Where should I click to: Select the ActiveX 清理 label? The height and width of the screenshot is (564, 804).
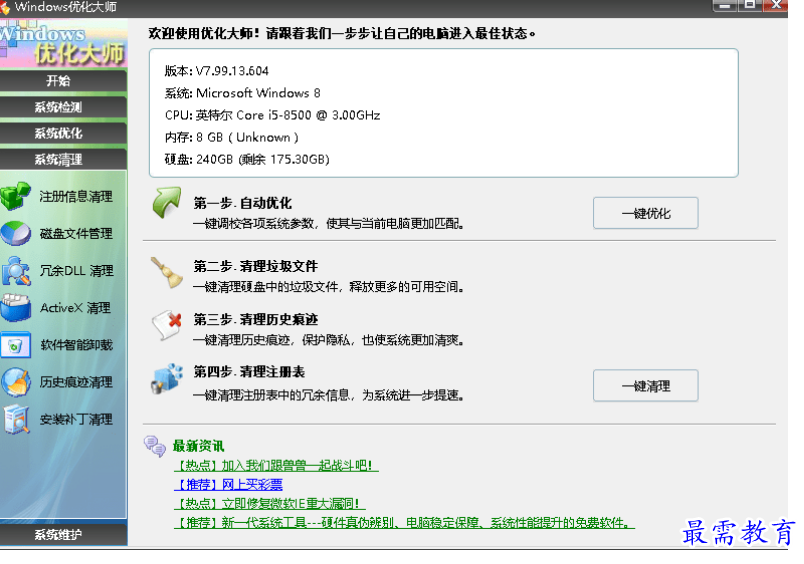tap(75, 308)
